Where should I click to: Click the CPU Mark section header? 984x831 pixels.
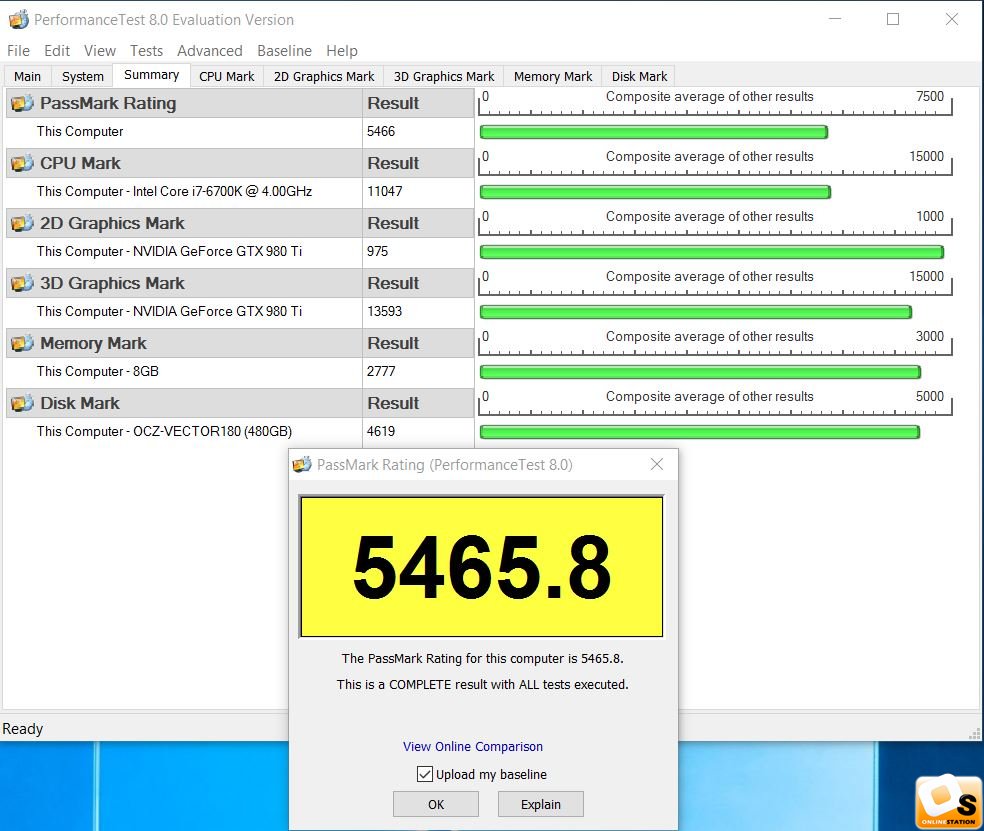pos(184,163)
